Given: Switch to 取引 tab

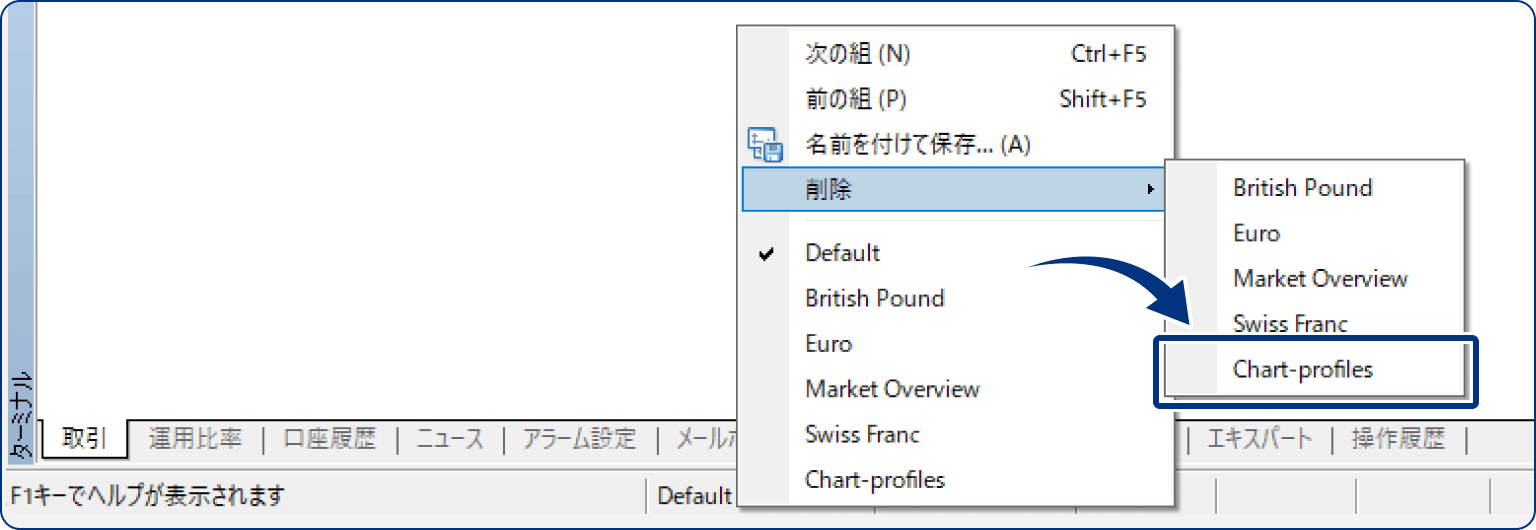Looking at the screenshot, I should point(85,438).
